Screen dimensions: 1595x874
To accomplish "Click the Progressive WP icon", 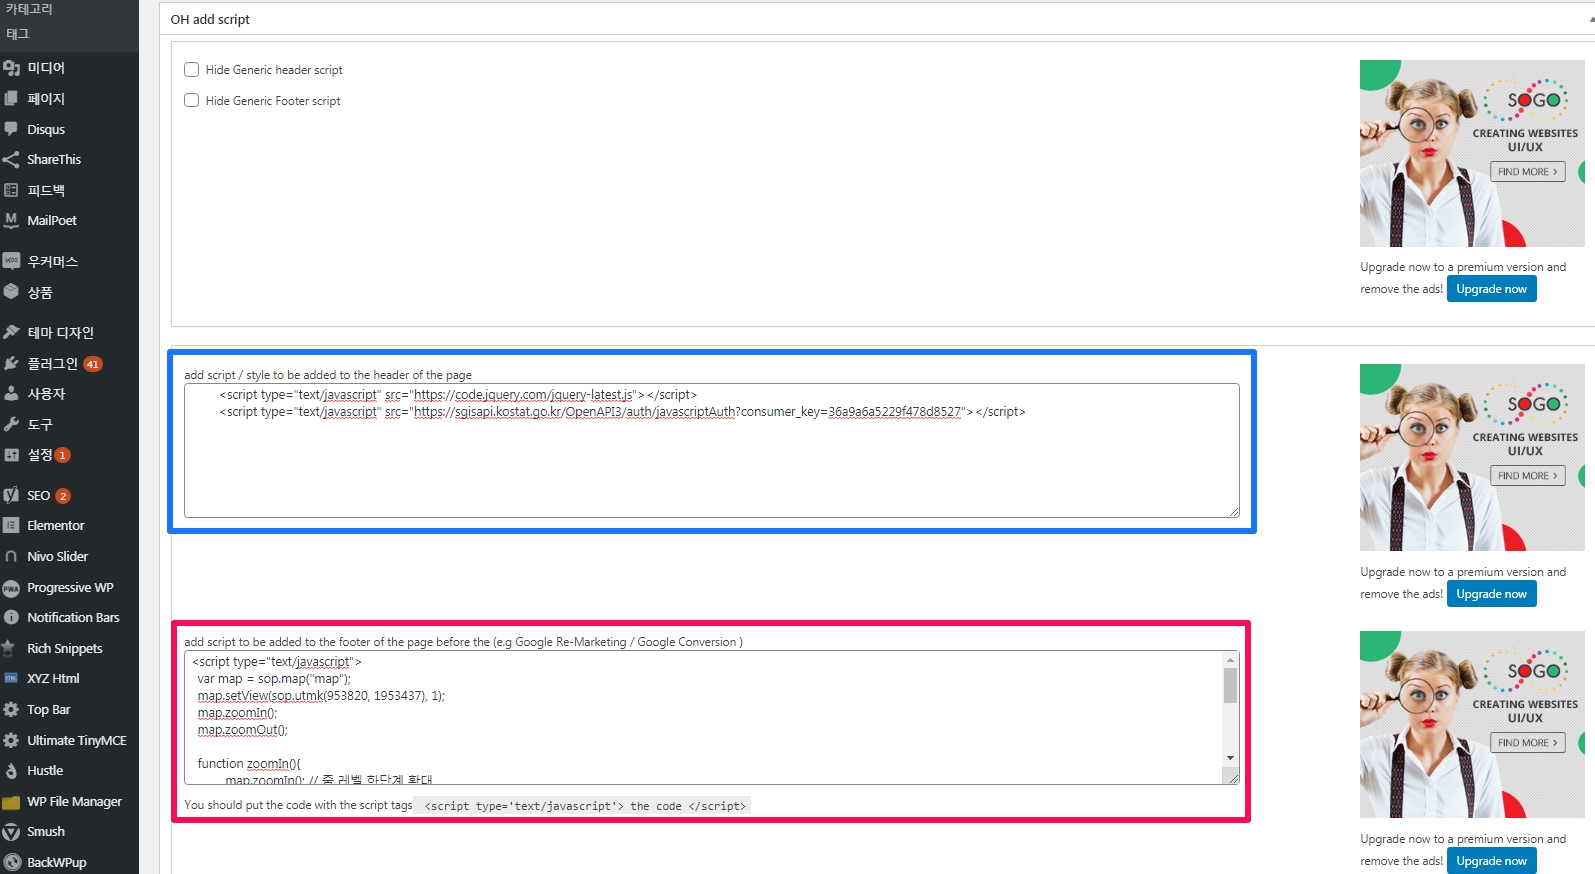I will coord(11,588).
